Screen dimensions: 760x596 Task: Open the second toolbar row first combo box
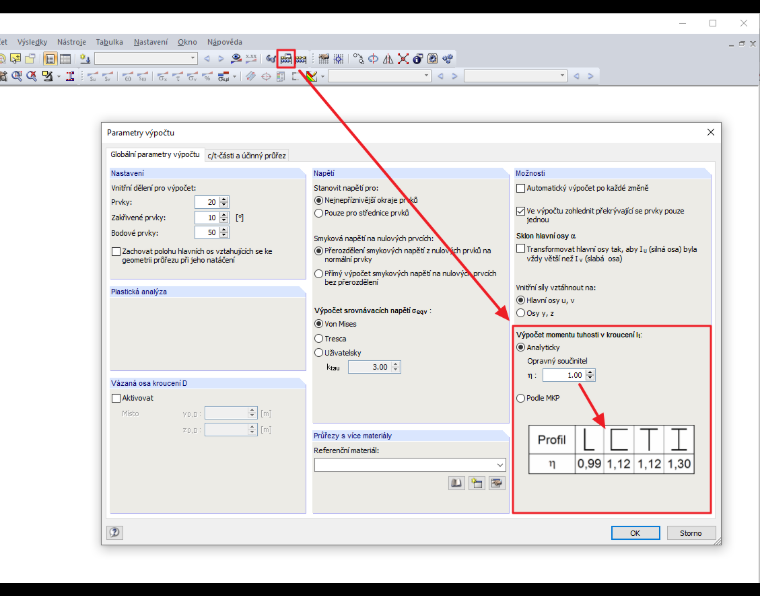[380, 76]
